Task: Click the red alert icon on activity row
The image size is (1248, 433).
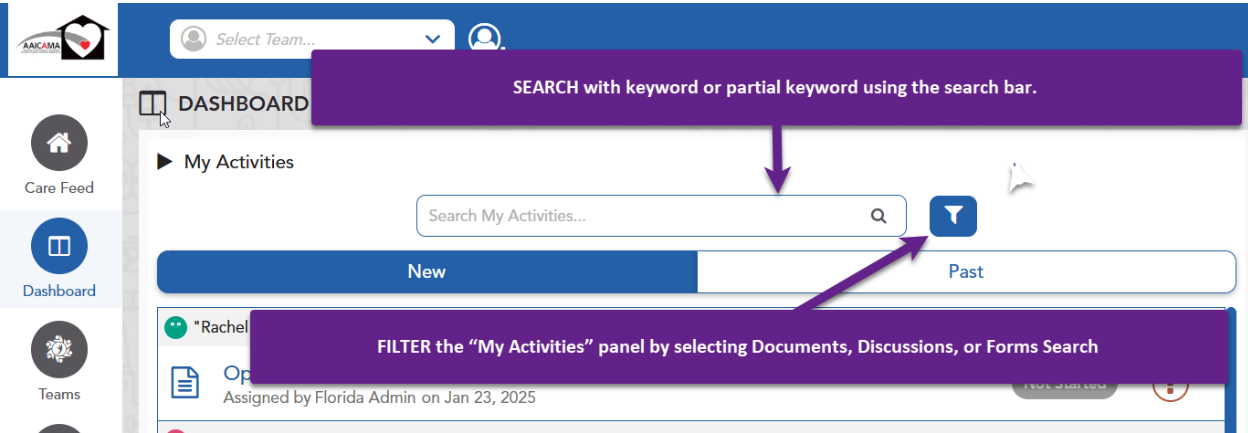Action: click(x=1169, y=387)
